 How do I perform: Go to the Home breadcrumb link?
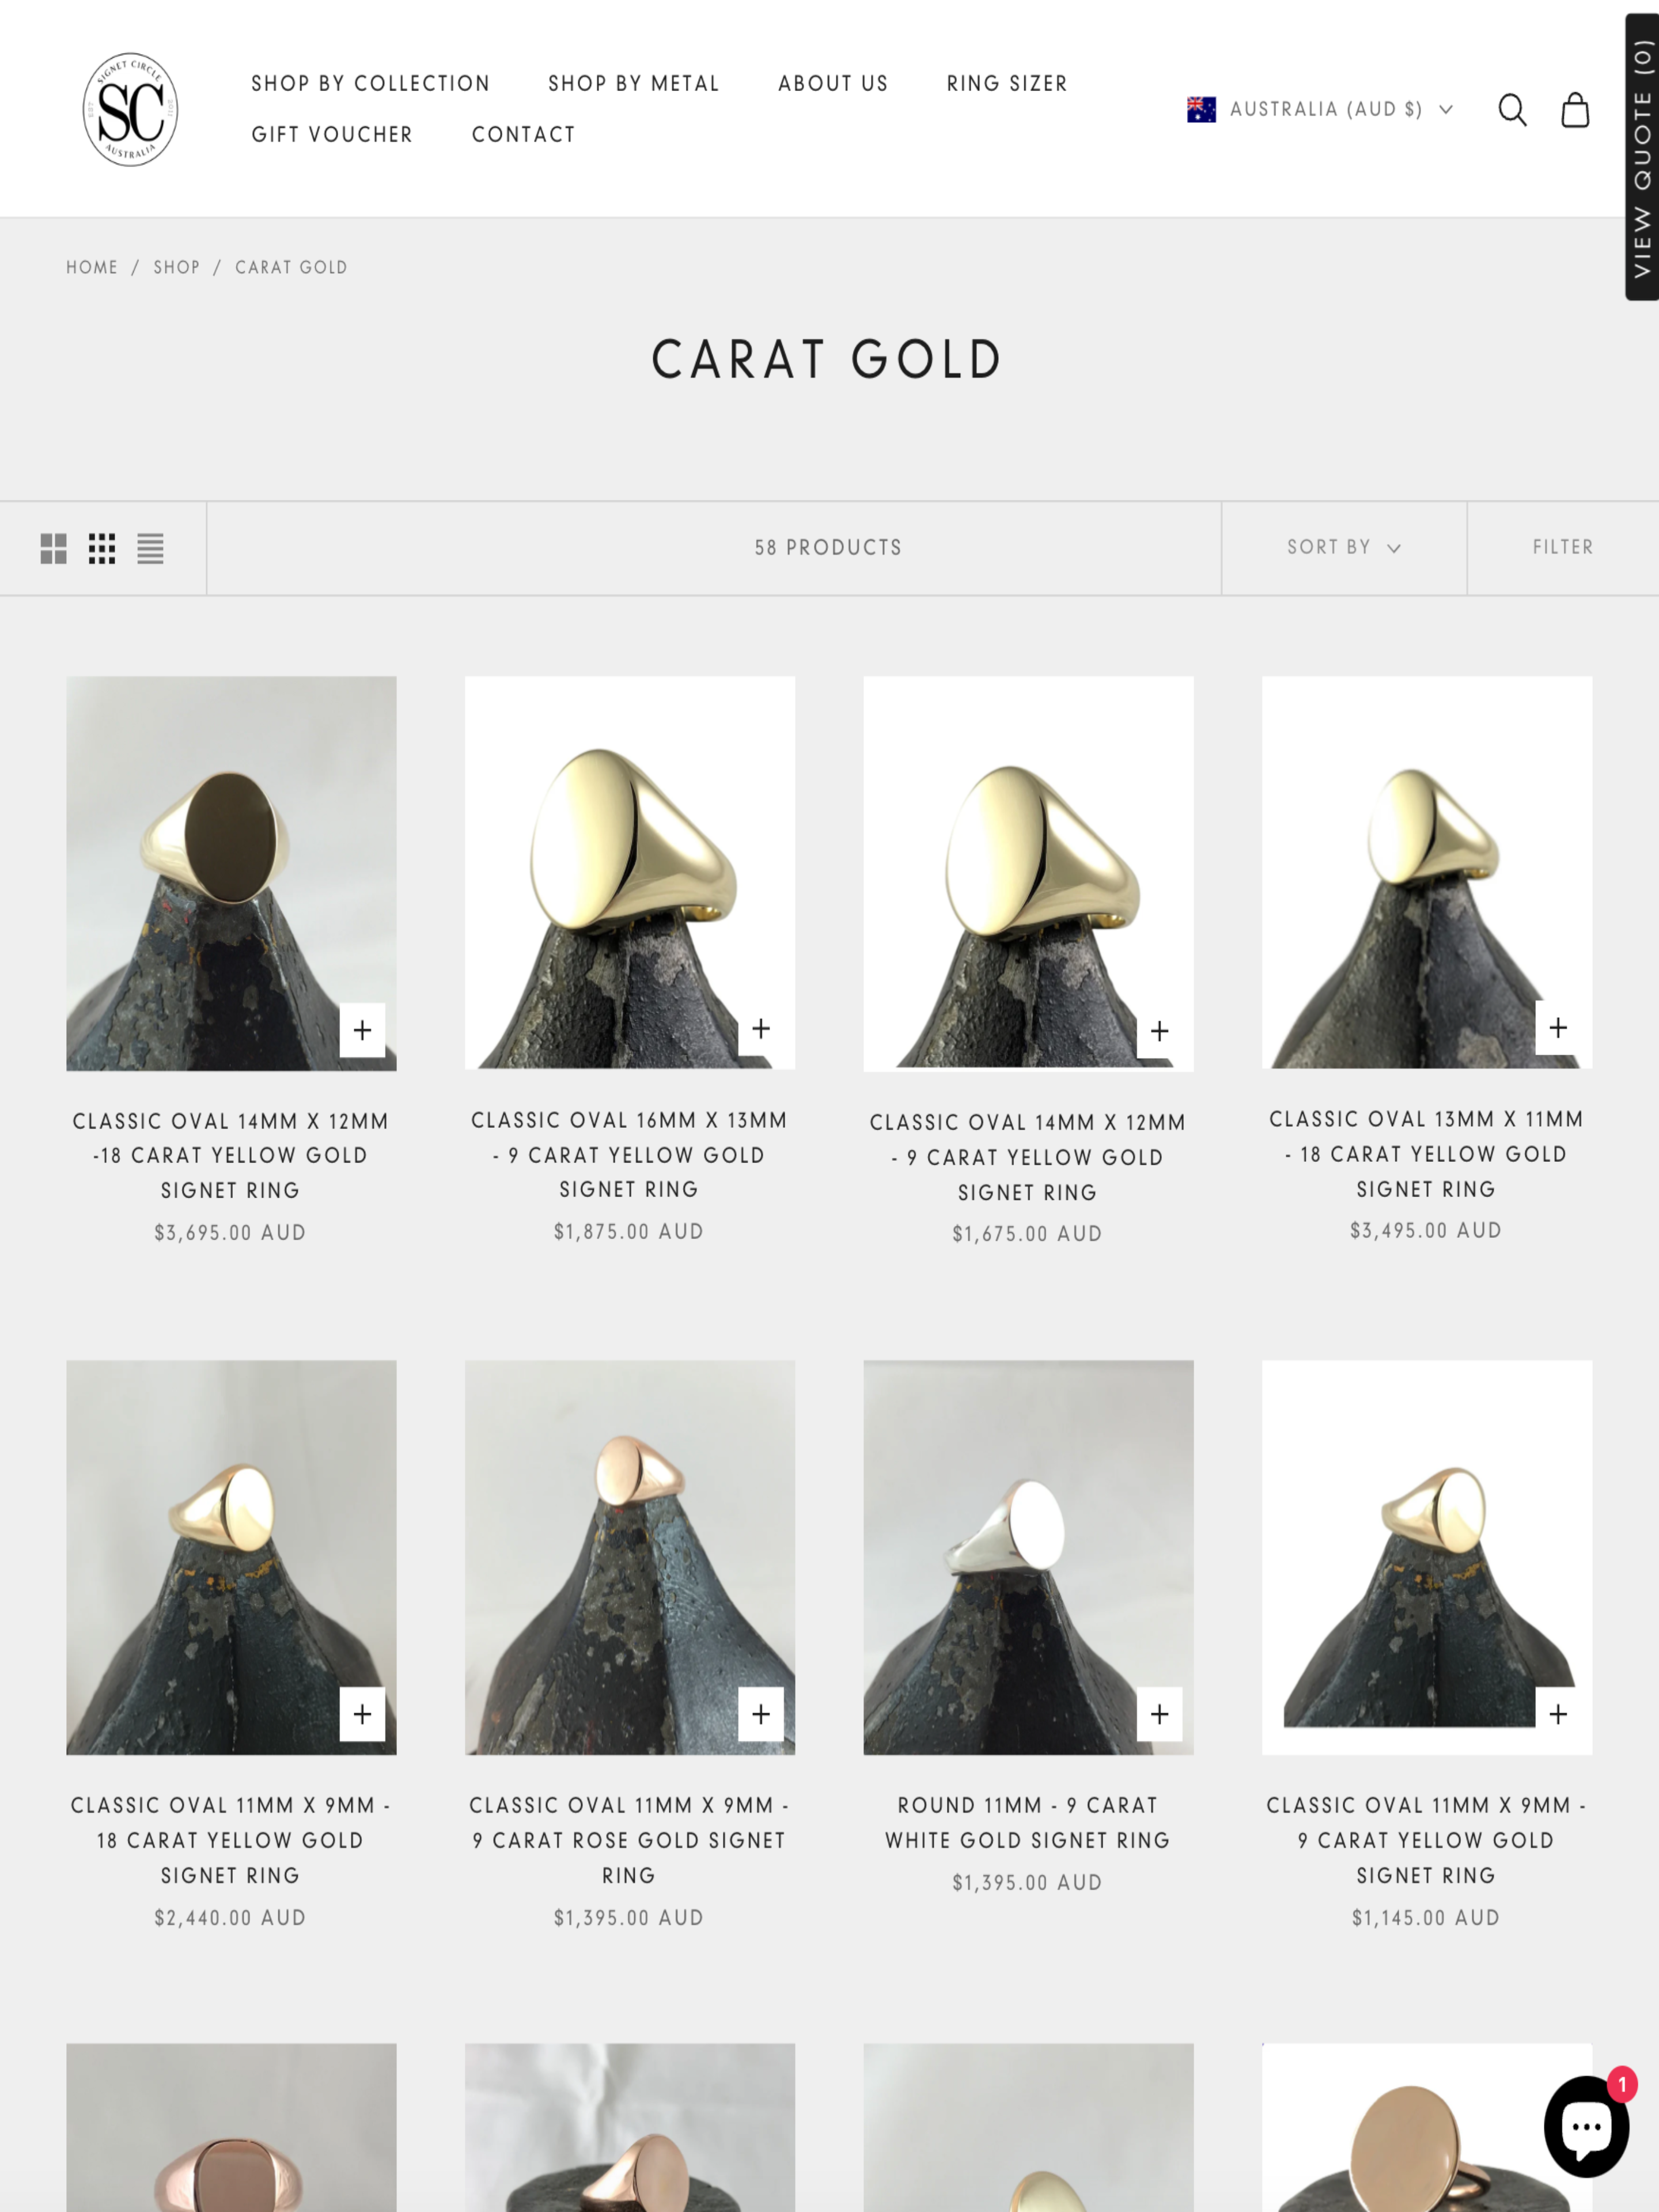tap(92, 268)
